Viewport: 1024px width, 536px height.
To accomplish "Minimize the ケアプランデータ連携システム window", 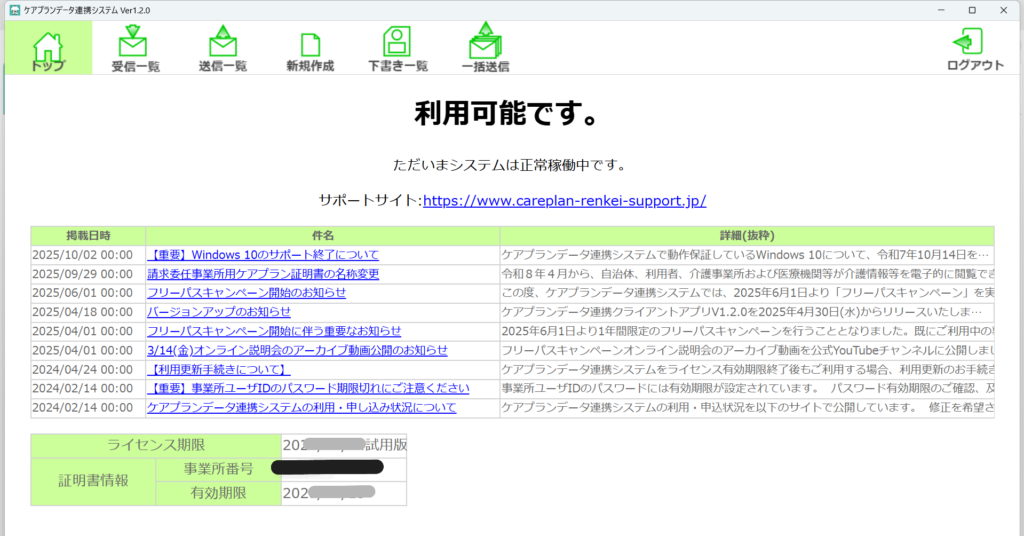I will pyautogui.click(x=941, y=10).
